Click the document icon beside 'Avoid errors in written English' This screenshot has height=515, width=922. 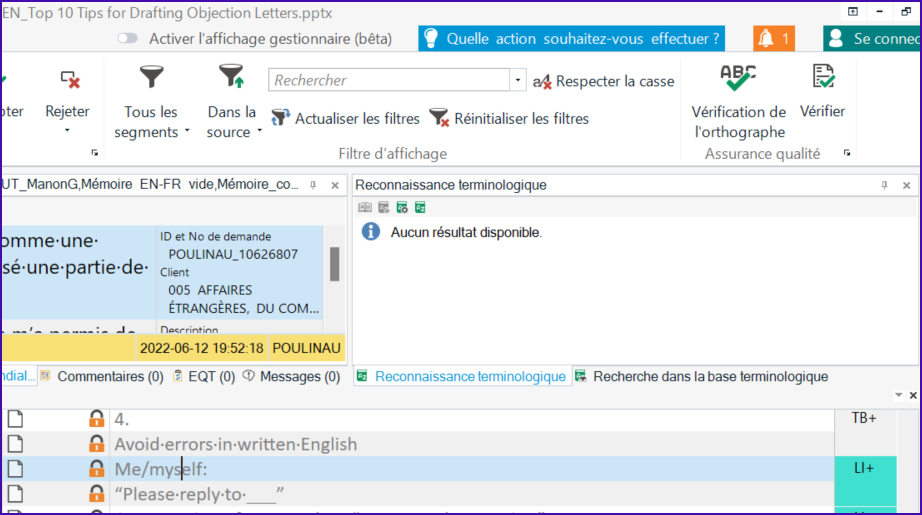(16, 444)
